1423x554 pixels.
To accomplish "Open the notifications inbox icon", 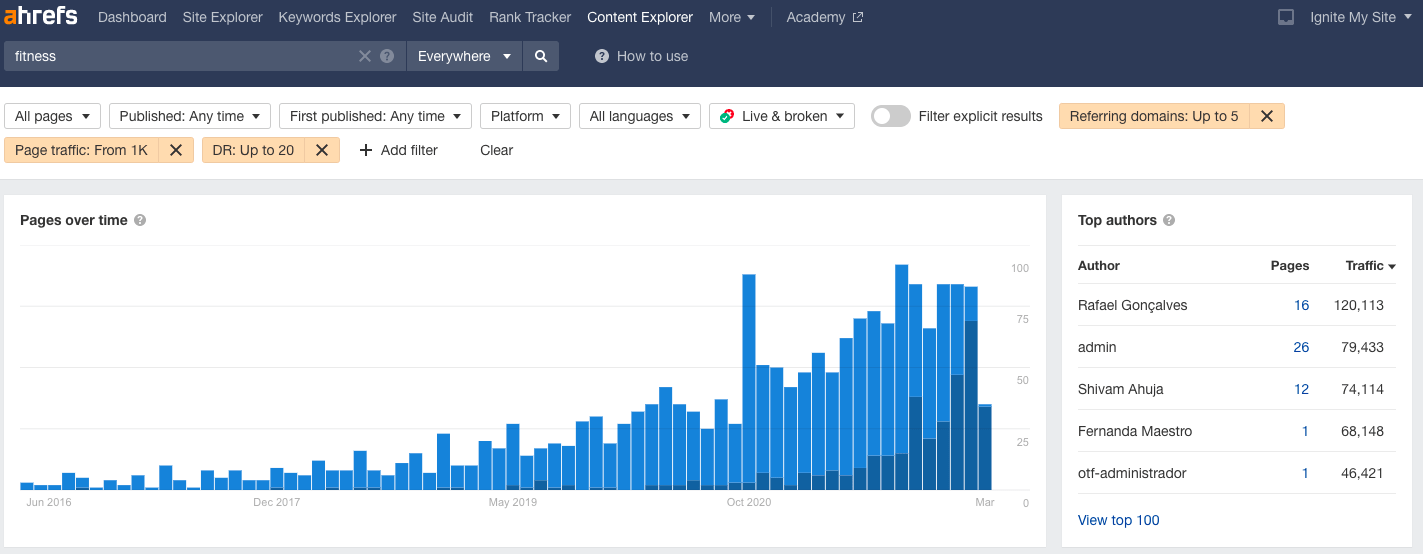I will tap(1286, 17).
